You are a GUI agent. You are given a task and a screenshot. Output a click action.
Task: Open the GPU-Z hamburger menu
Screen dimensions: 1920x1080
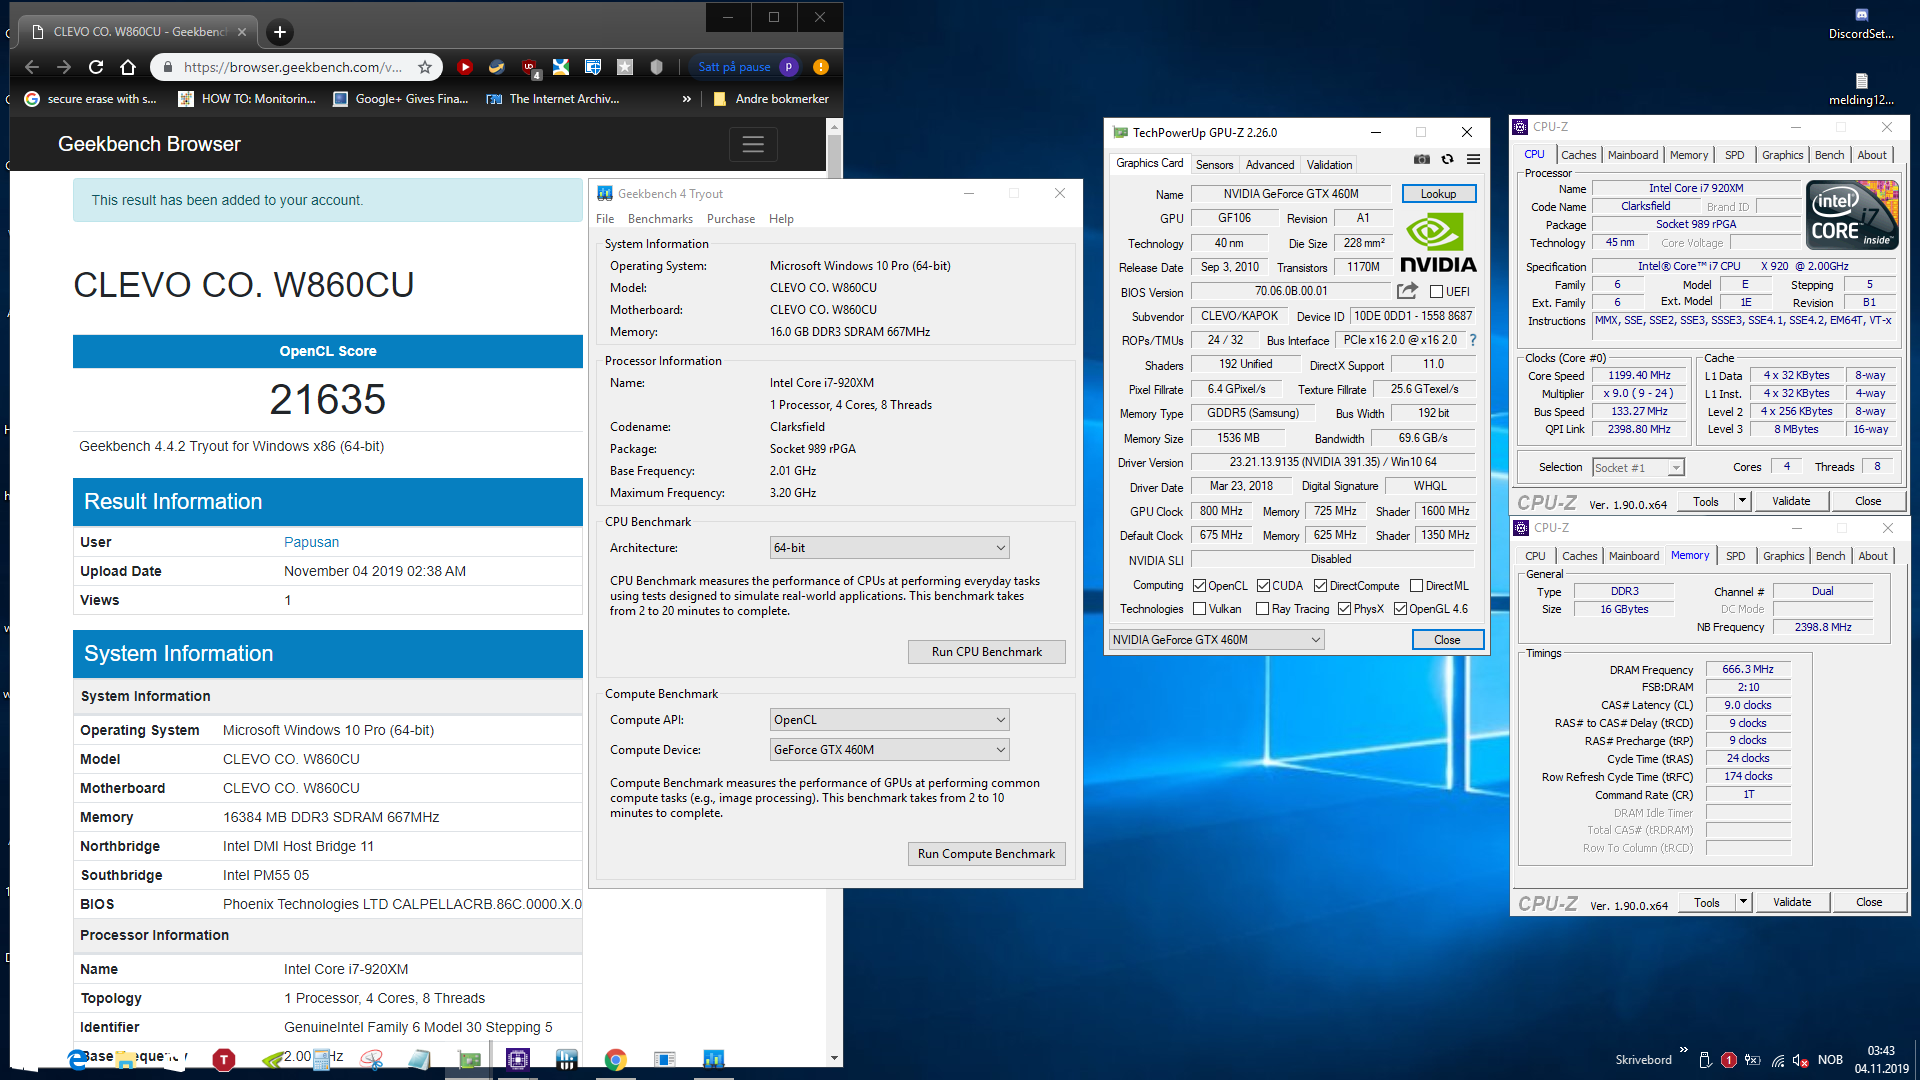coord(1473,159)
